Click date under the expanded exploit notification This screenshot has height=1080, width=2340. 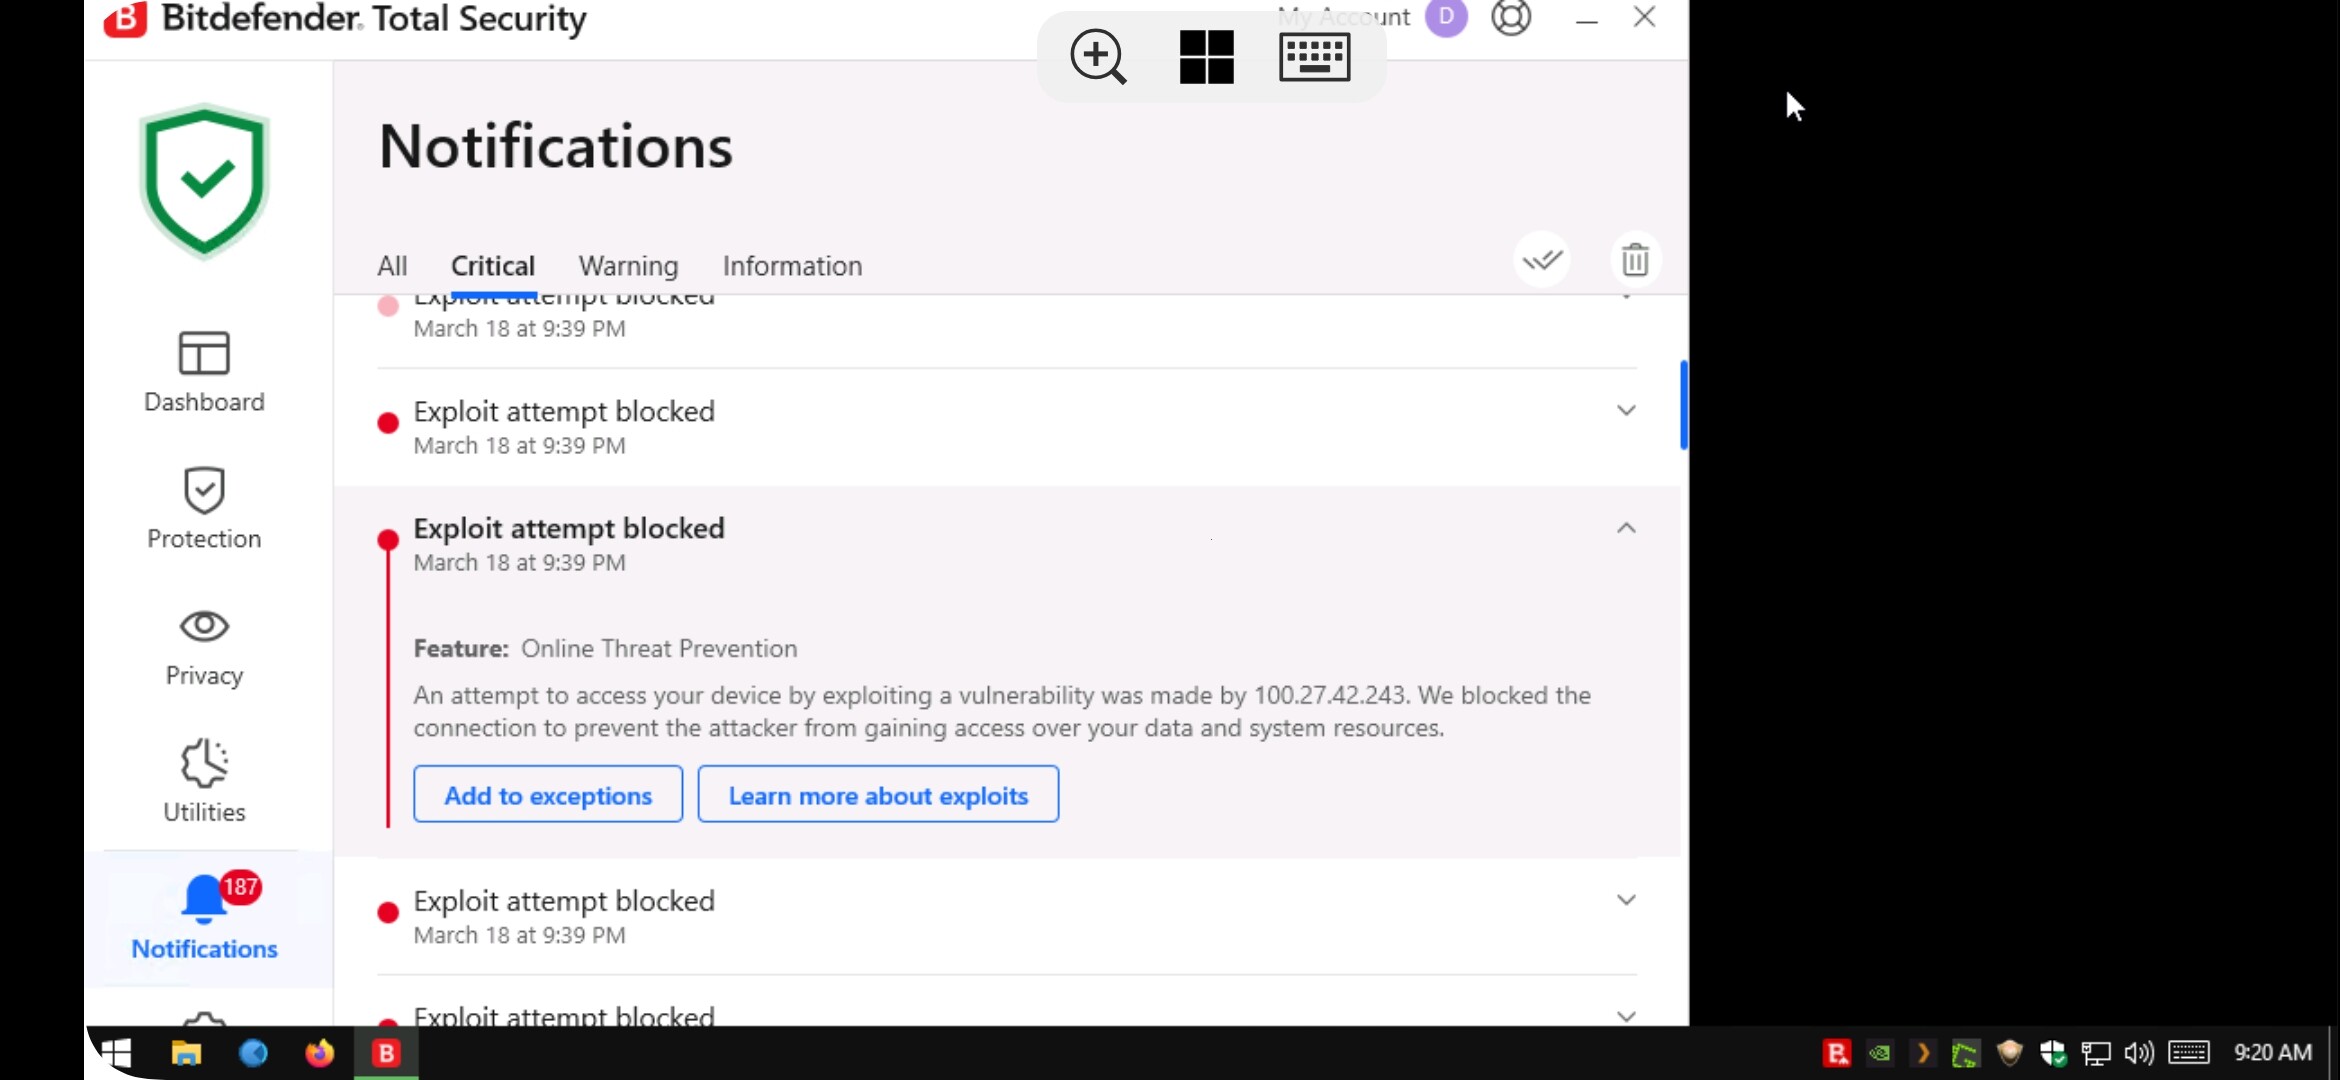(x=520, y=563)
